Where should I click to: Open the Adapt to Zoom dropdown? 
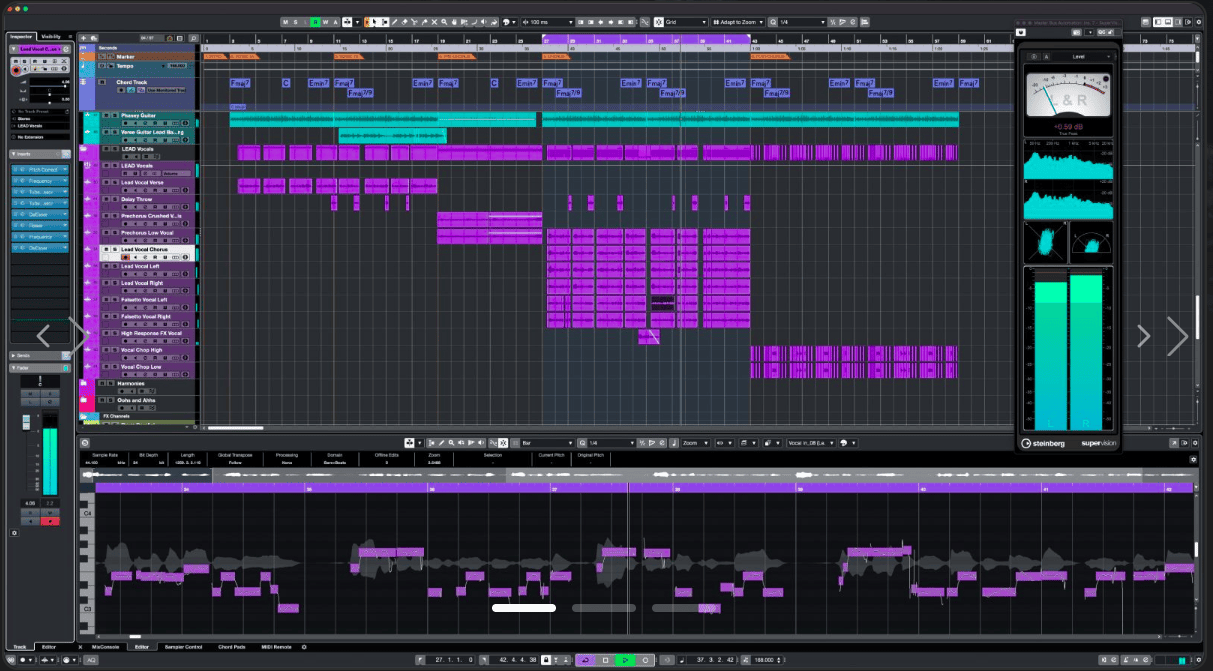click(x=738, y=21)
